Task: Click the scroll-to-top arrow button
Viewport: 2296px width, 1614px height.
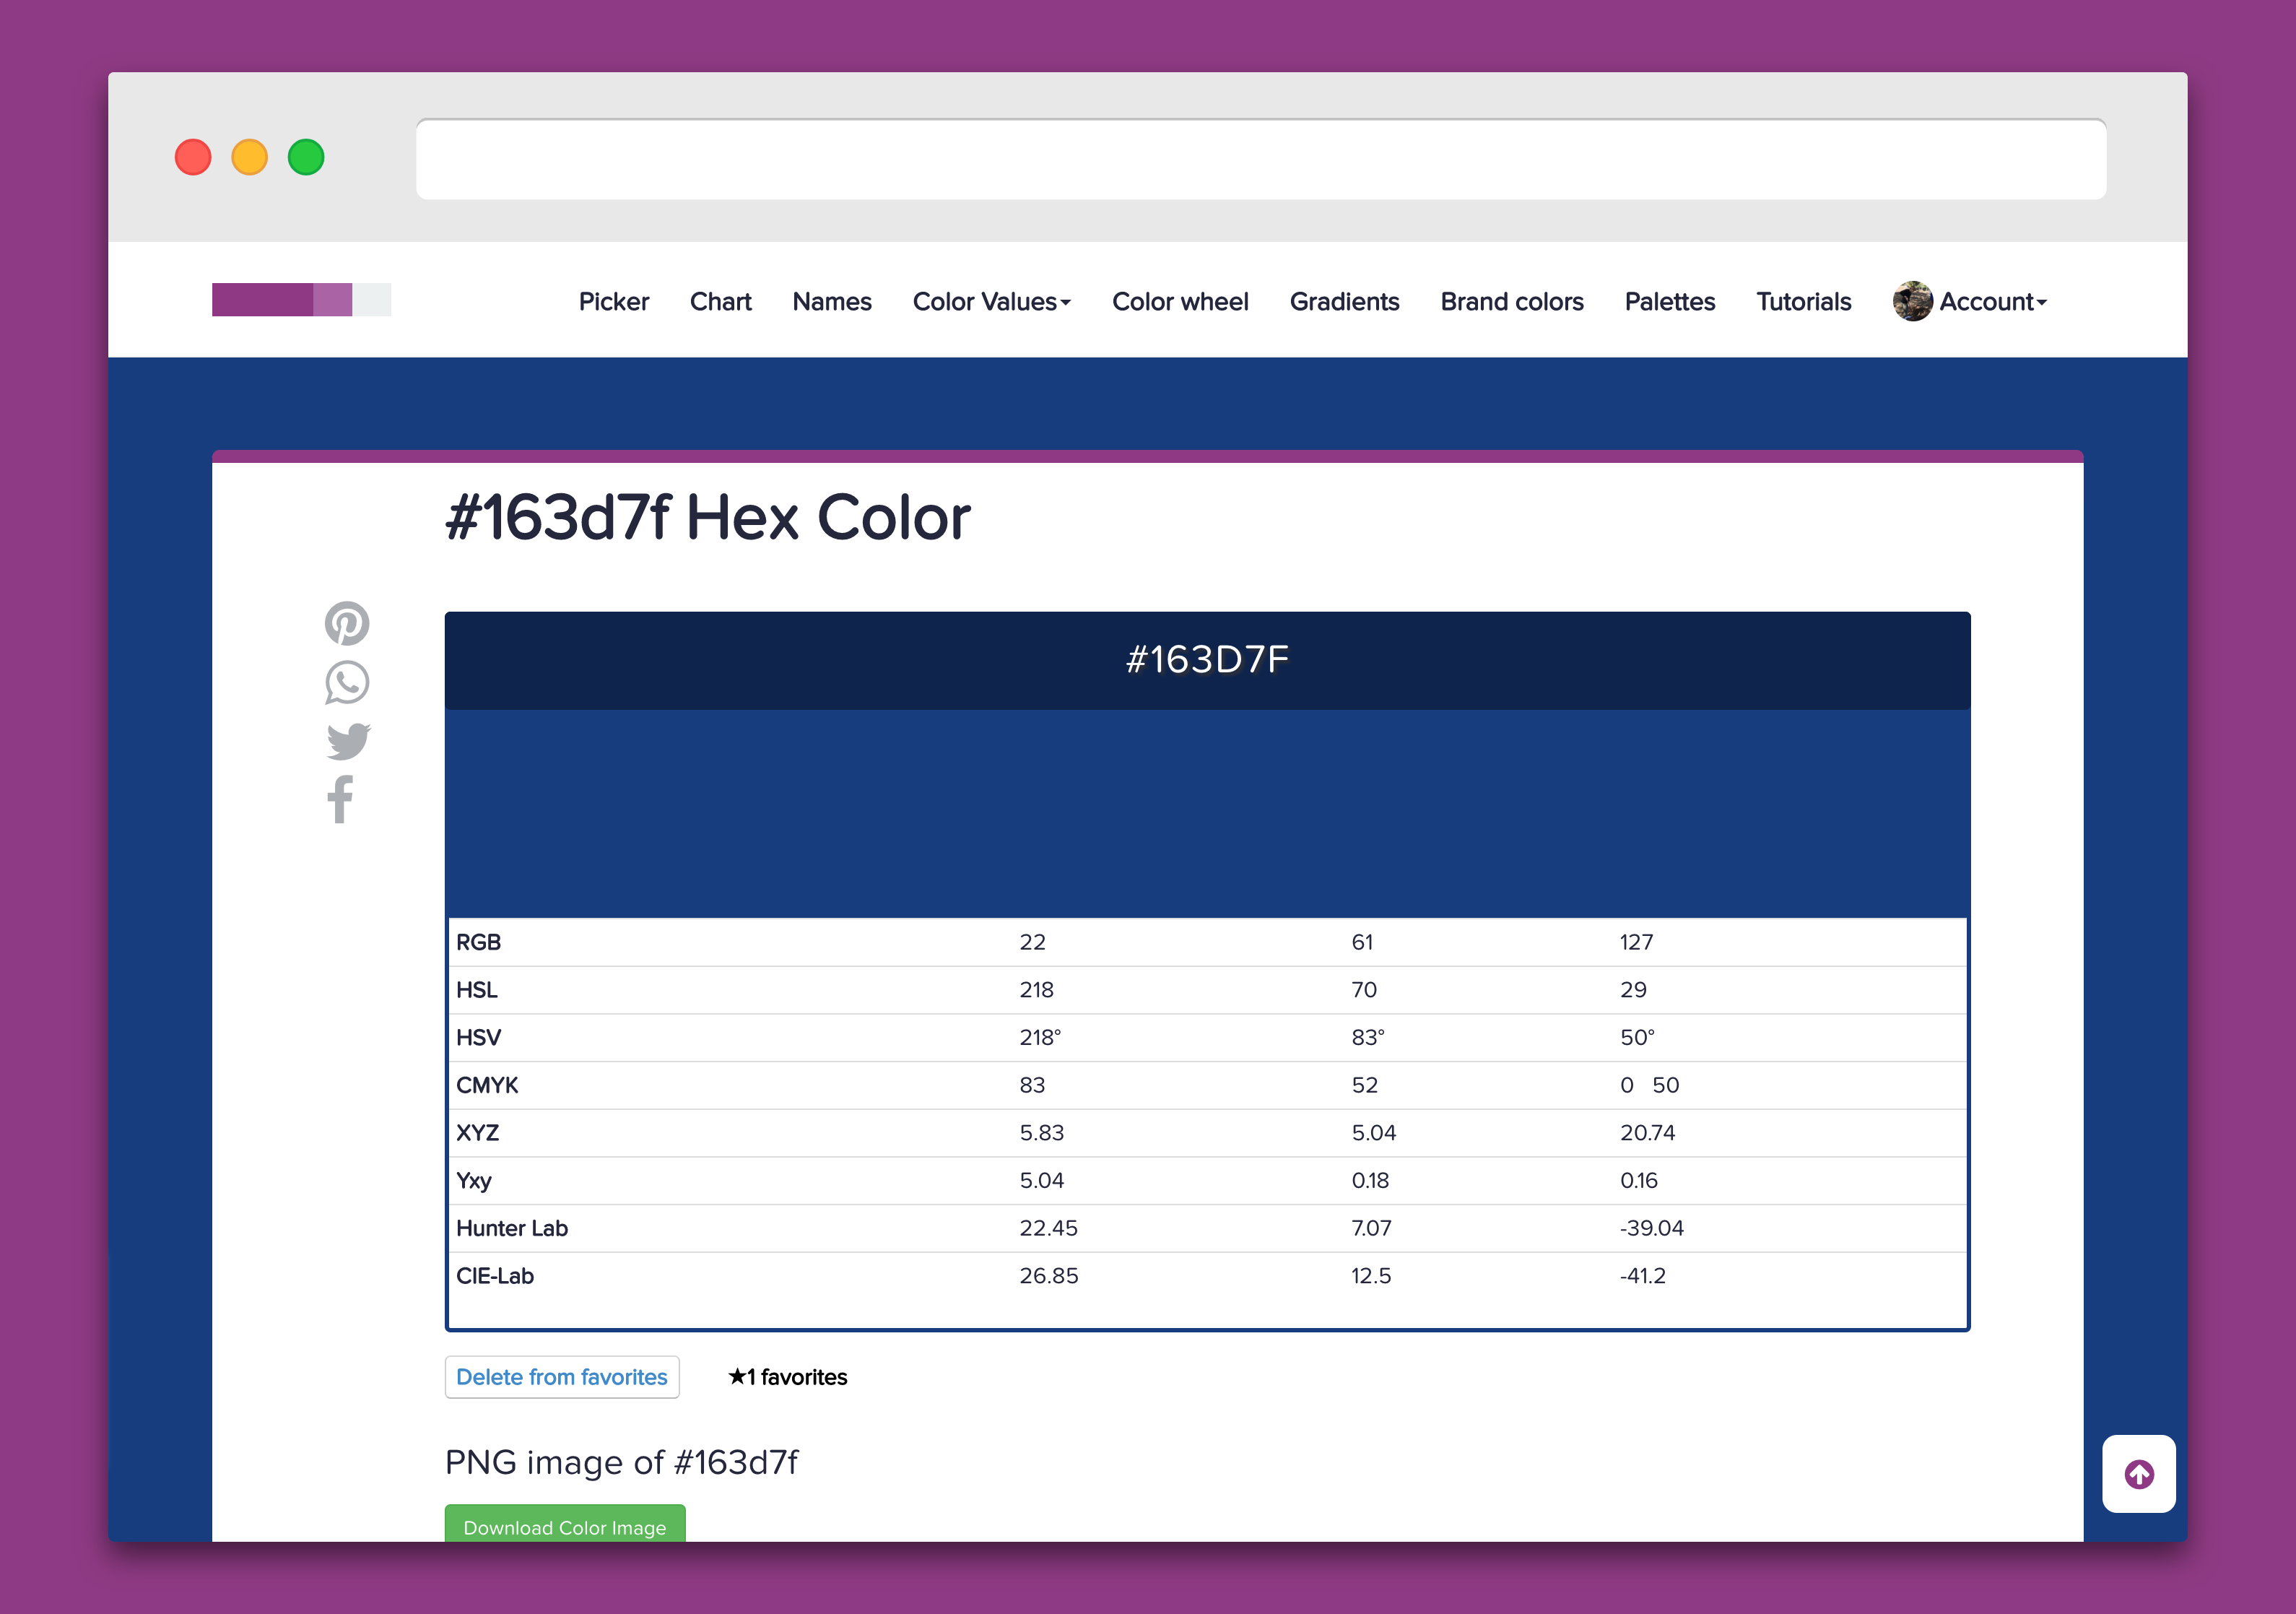Action: (2139, 1474)
